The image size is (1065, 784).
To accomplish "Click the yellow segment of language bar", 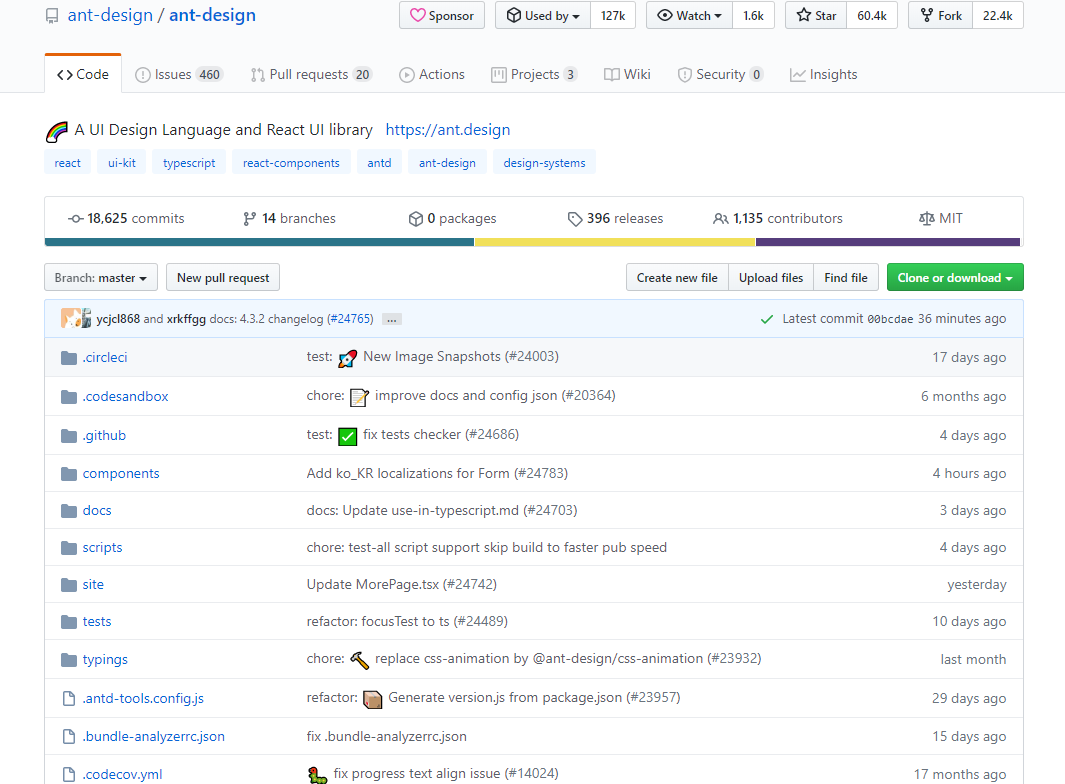I will (x=615, y=242).
